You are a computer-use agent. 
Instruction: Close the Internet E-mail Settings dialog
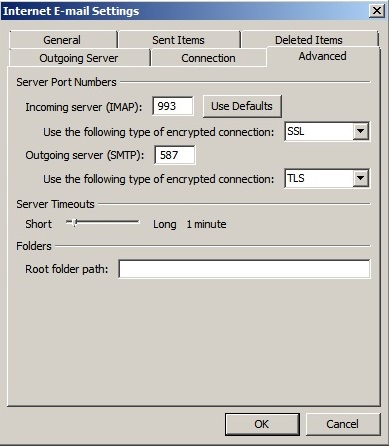tap(377, 11)
